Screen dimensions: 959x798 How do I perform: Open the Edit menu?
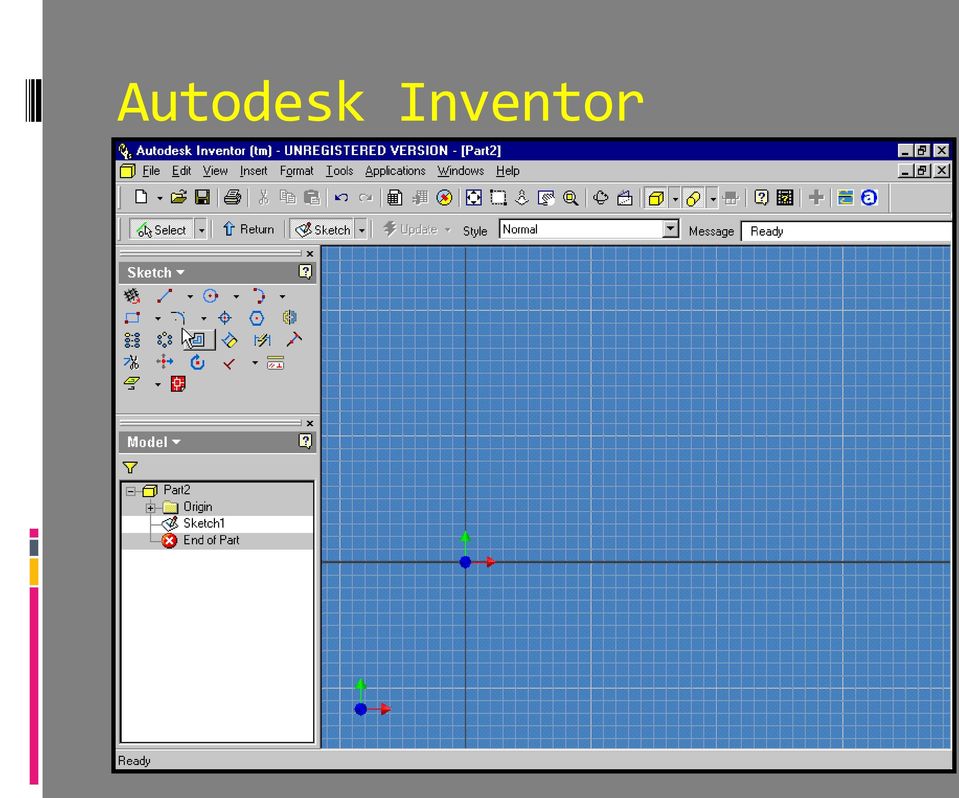coord(181,171)
